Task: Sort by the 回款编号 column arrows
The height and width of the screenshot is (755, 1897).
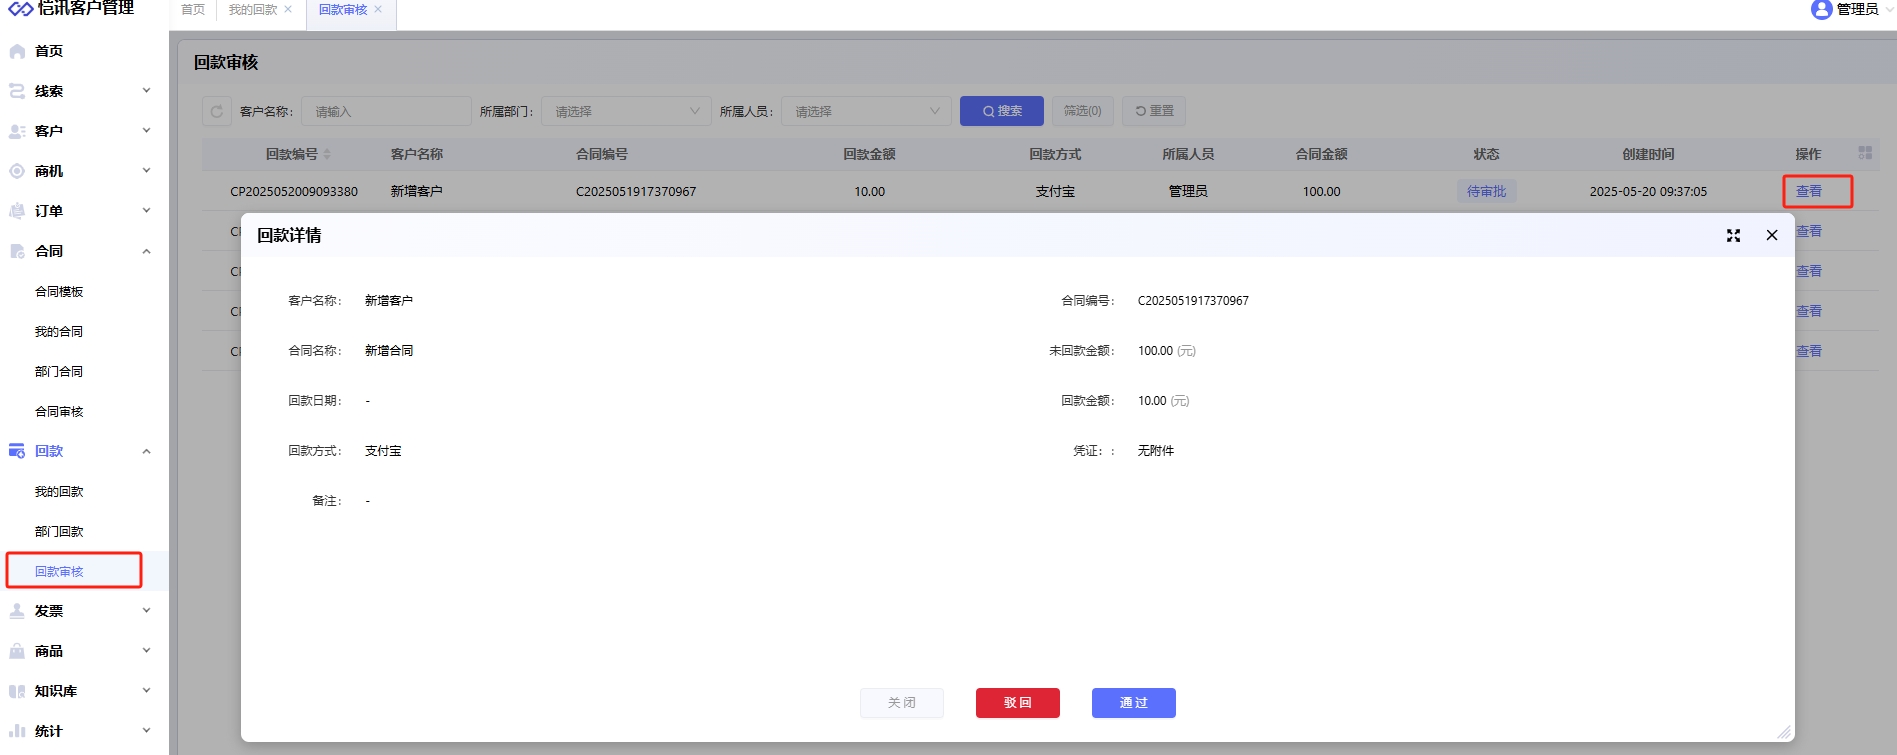Action: [x=327, y=154]
